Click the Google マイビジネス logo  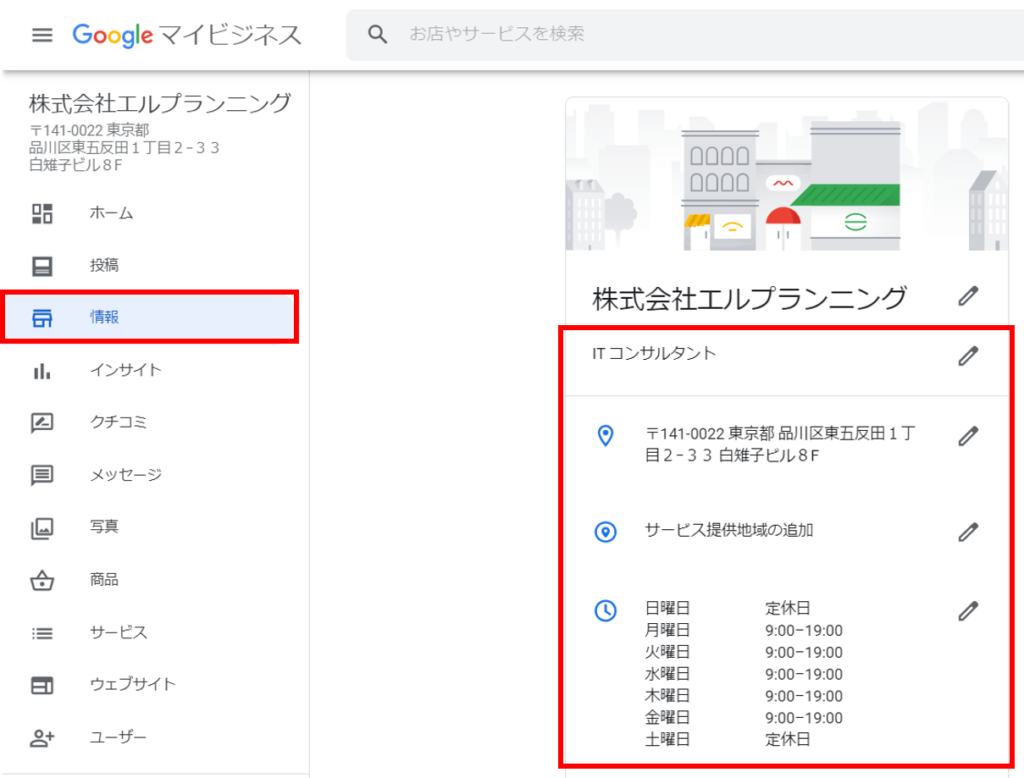click(x=187, y=35)
